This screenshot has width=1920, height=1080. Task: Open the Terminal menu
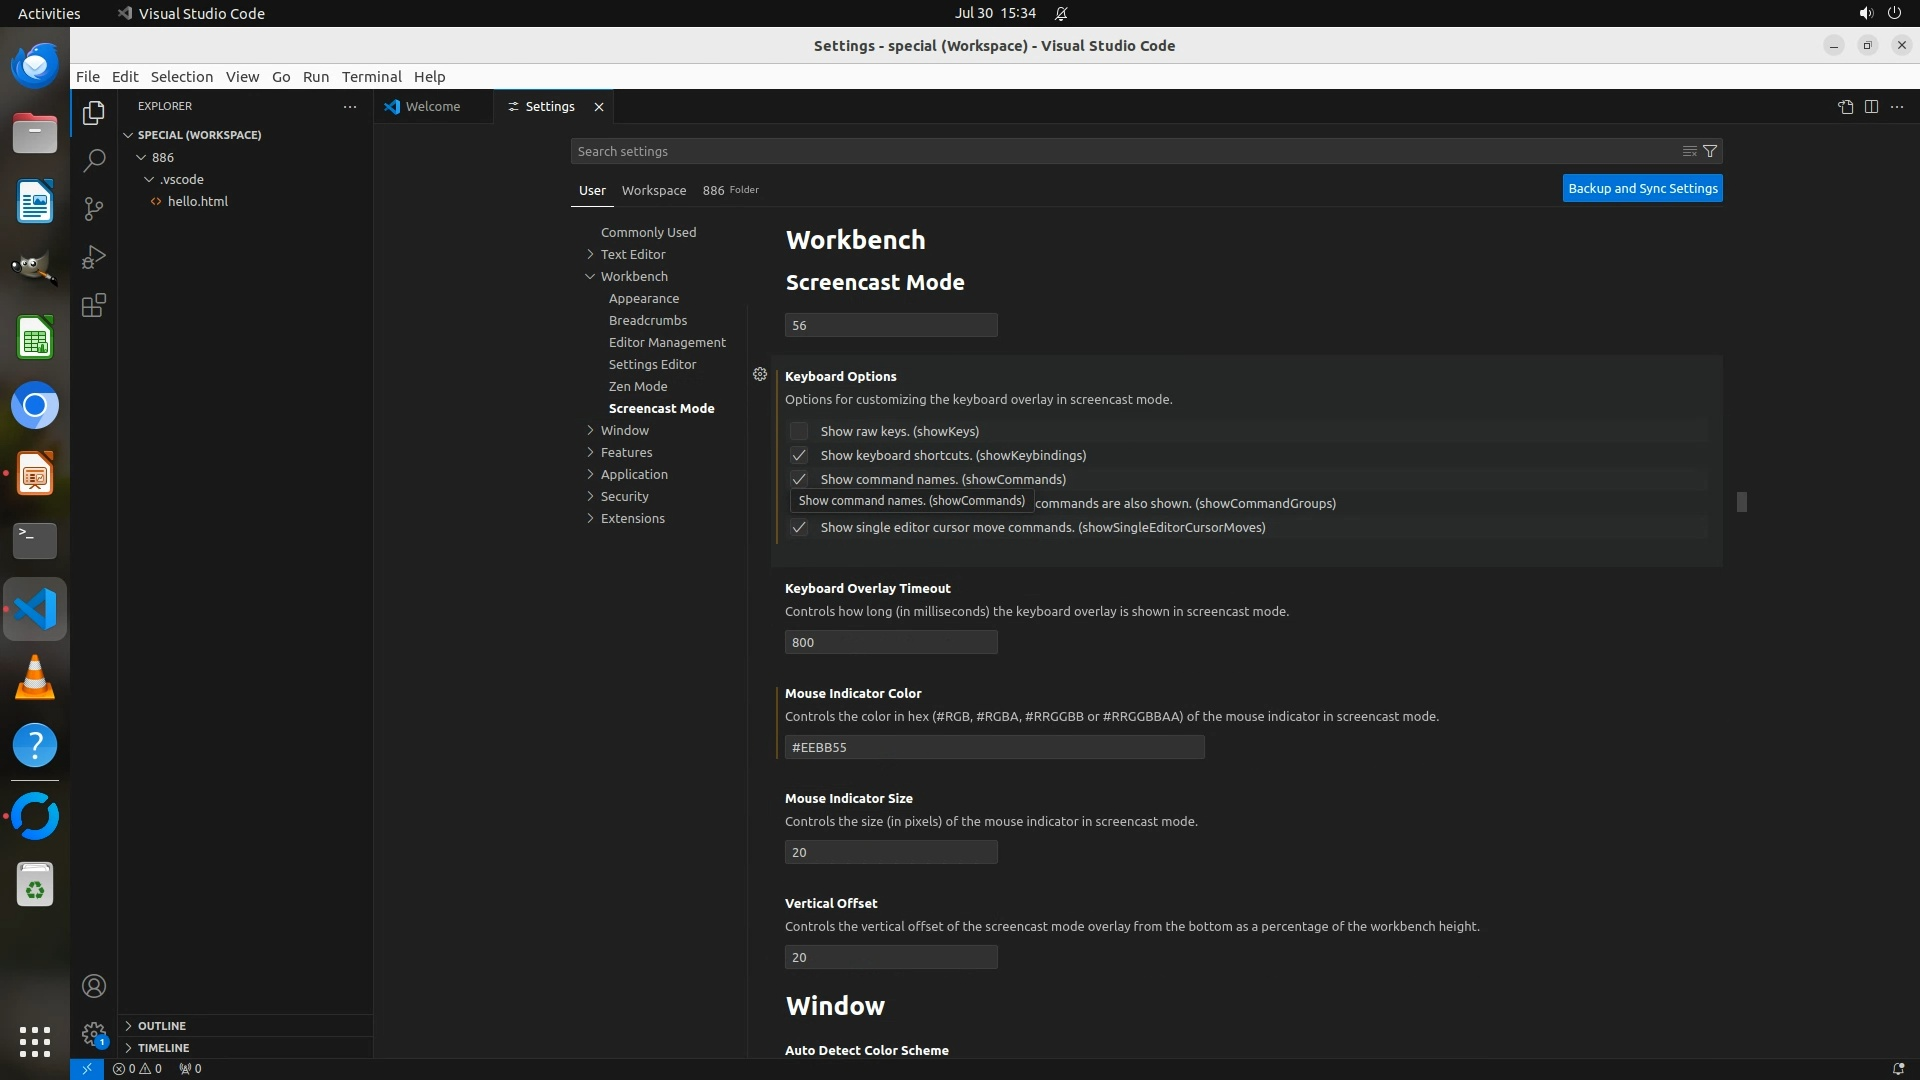point(371,77)
